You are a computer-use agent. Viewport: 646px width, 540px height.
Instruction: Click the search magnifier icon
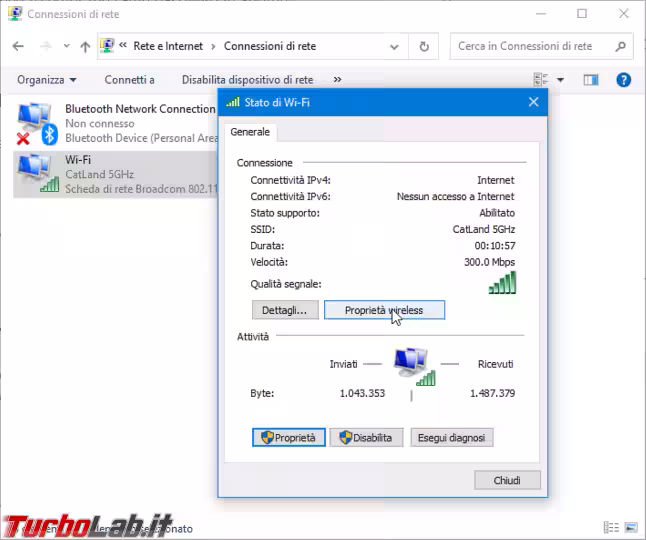(620, 47)
